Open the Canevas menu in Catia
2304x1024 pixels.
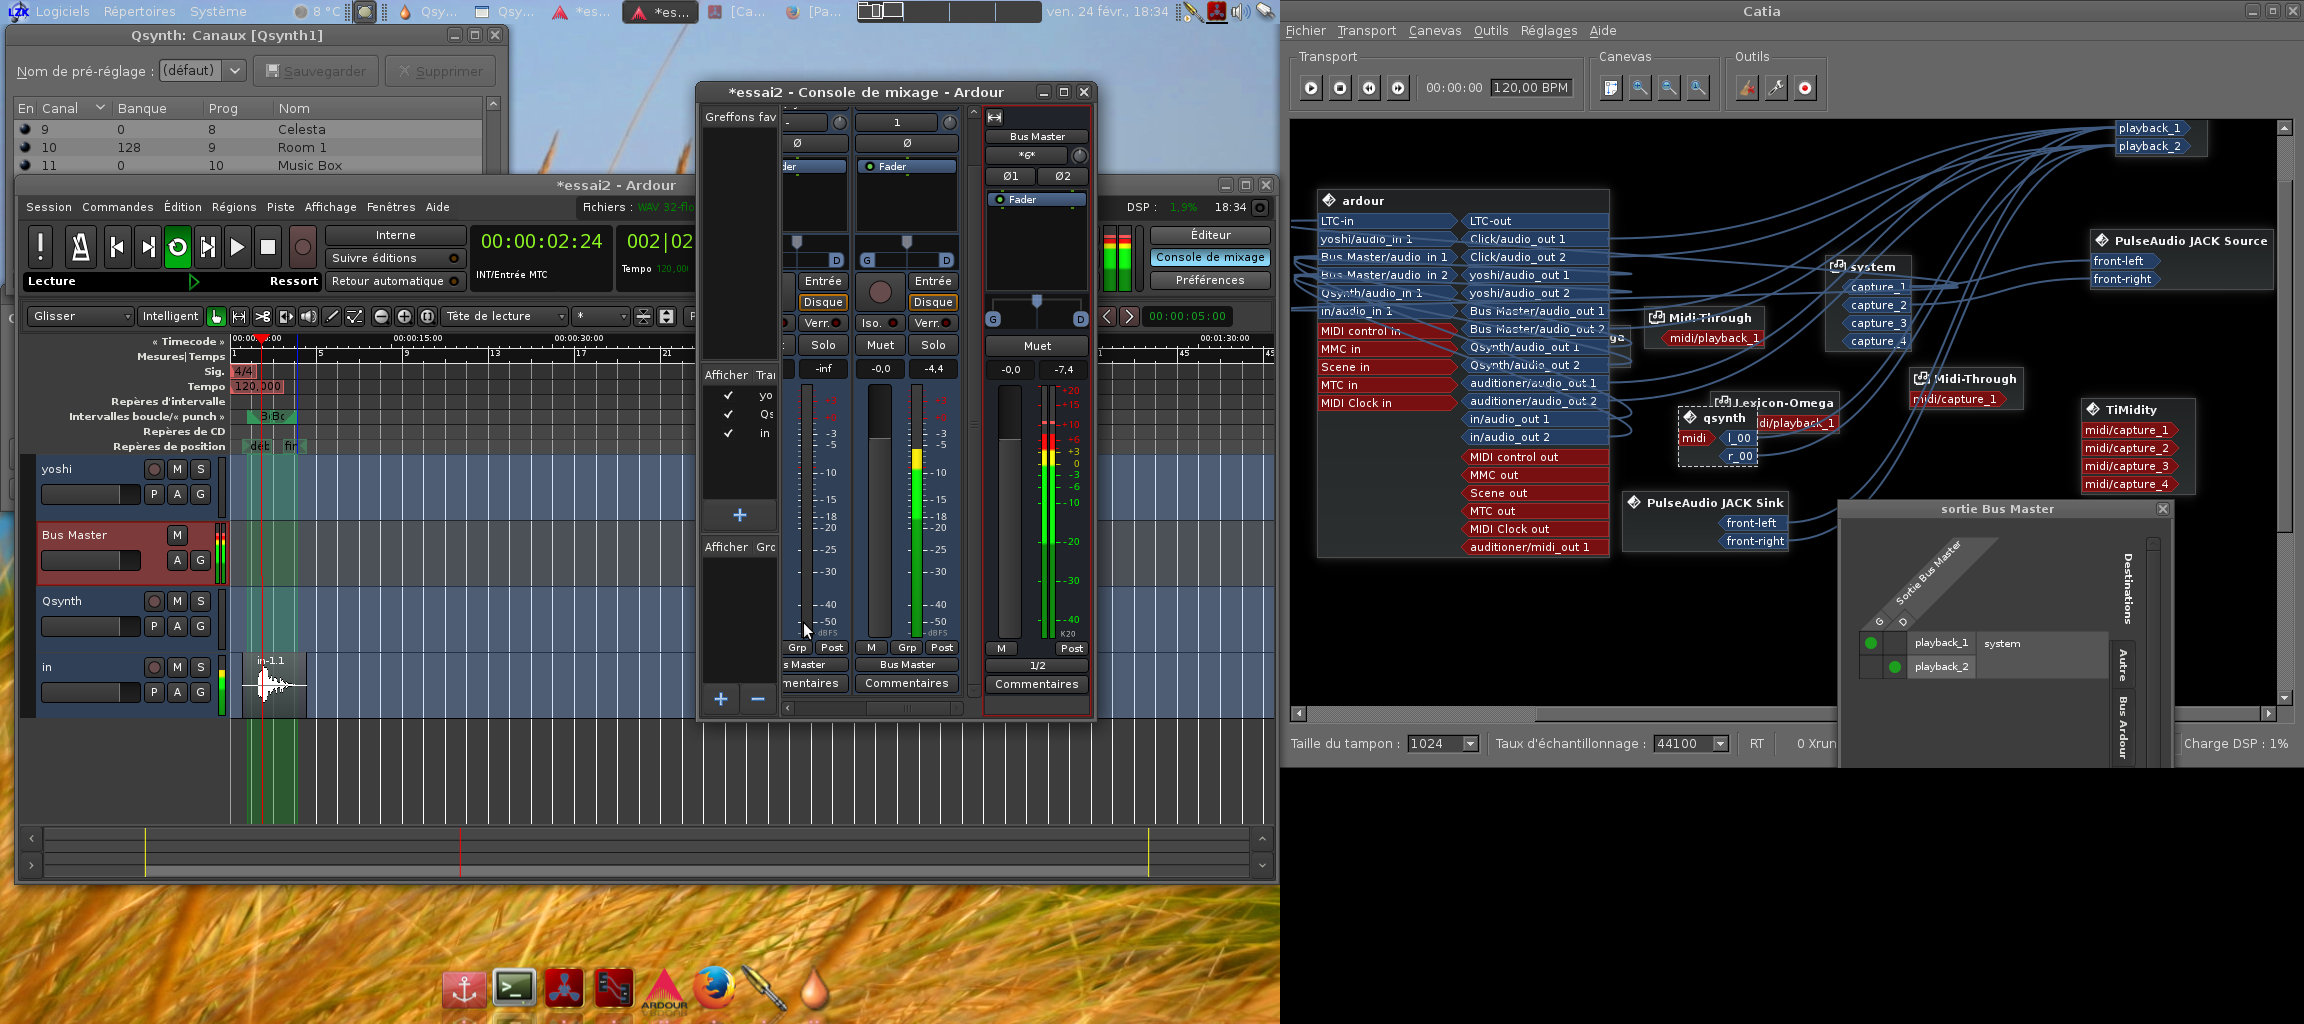click(1434, 31)
